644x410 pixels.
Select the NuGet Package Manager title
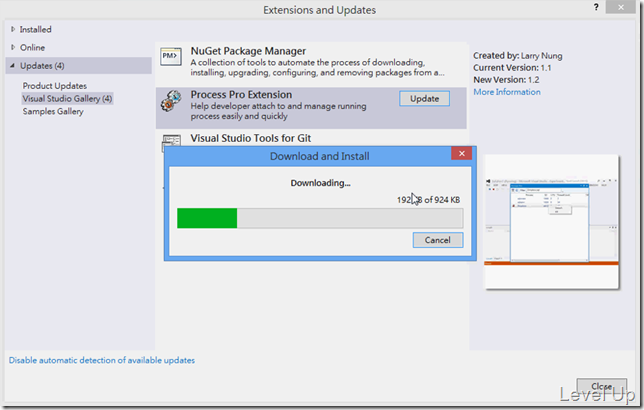tap(248, 51)
